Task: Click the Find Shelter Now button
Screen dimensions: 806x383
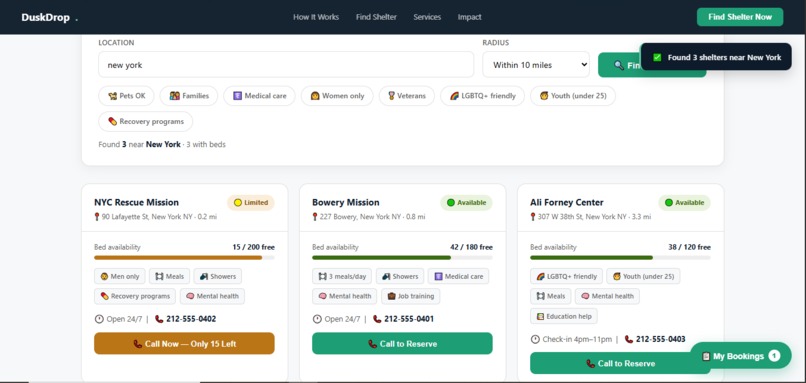Action: pos(740,17)
